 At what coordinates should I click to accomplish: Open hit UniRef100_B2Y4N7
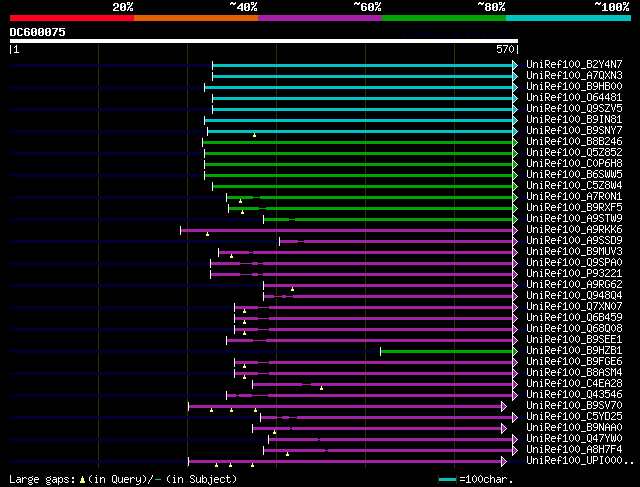pos(574,64)
